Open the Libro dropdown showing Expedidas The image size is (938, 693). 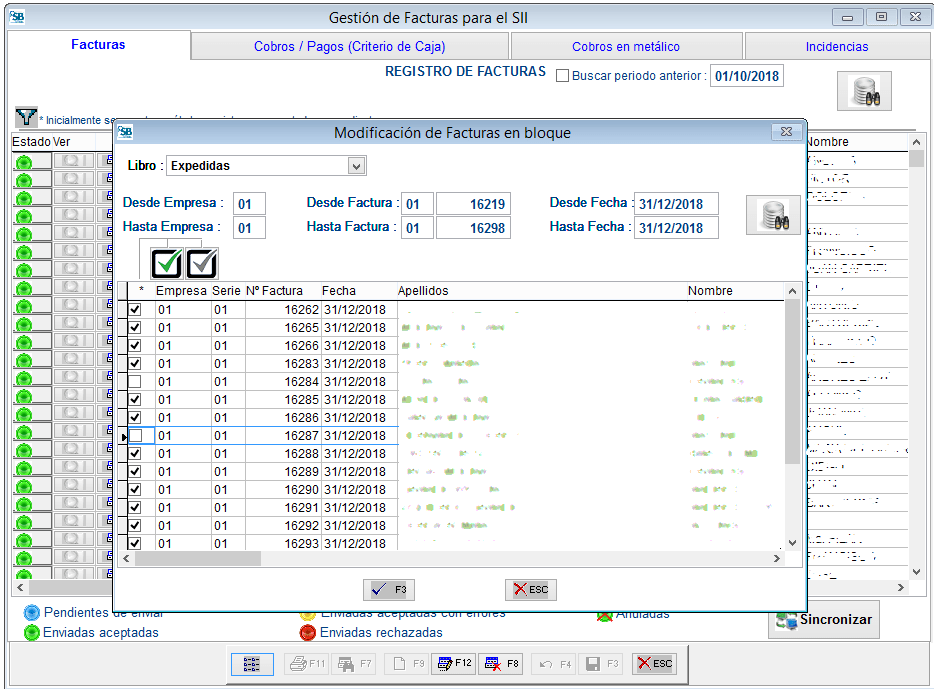coord(357,165)
